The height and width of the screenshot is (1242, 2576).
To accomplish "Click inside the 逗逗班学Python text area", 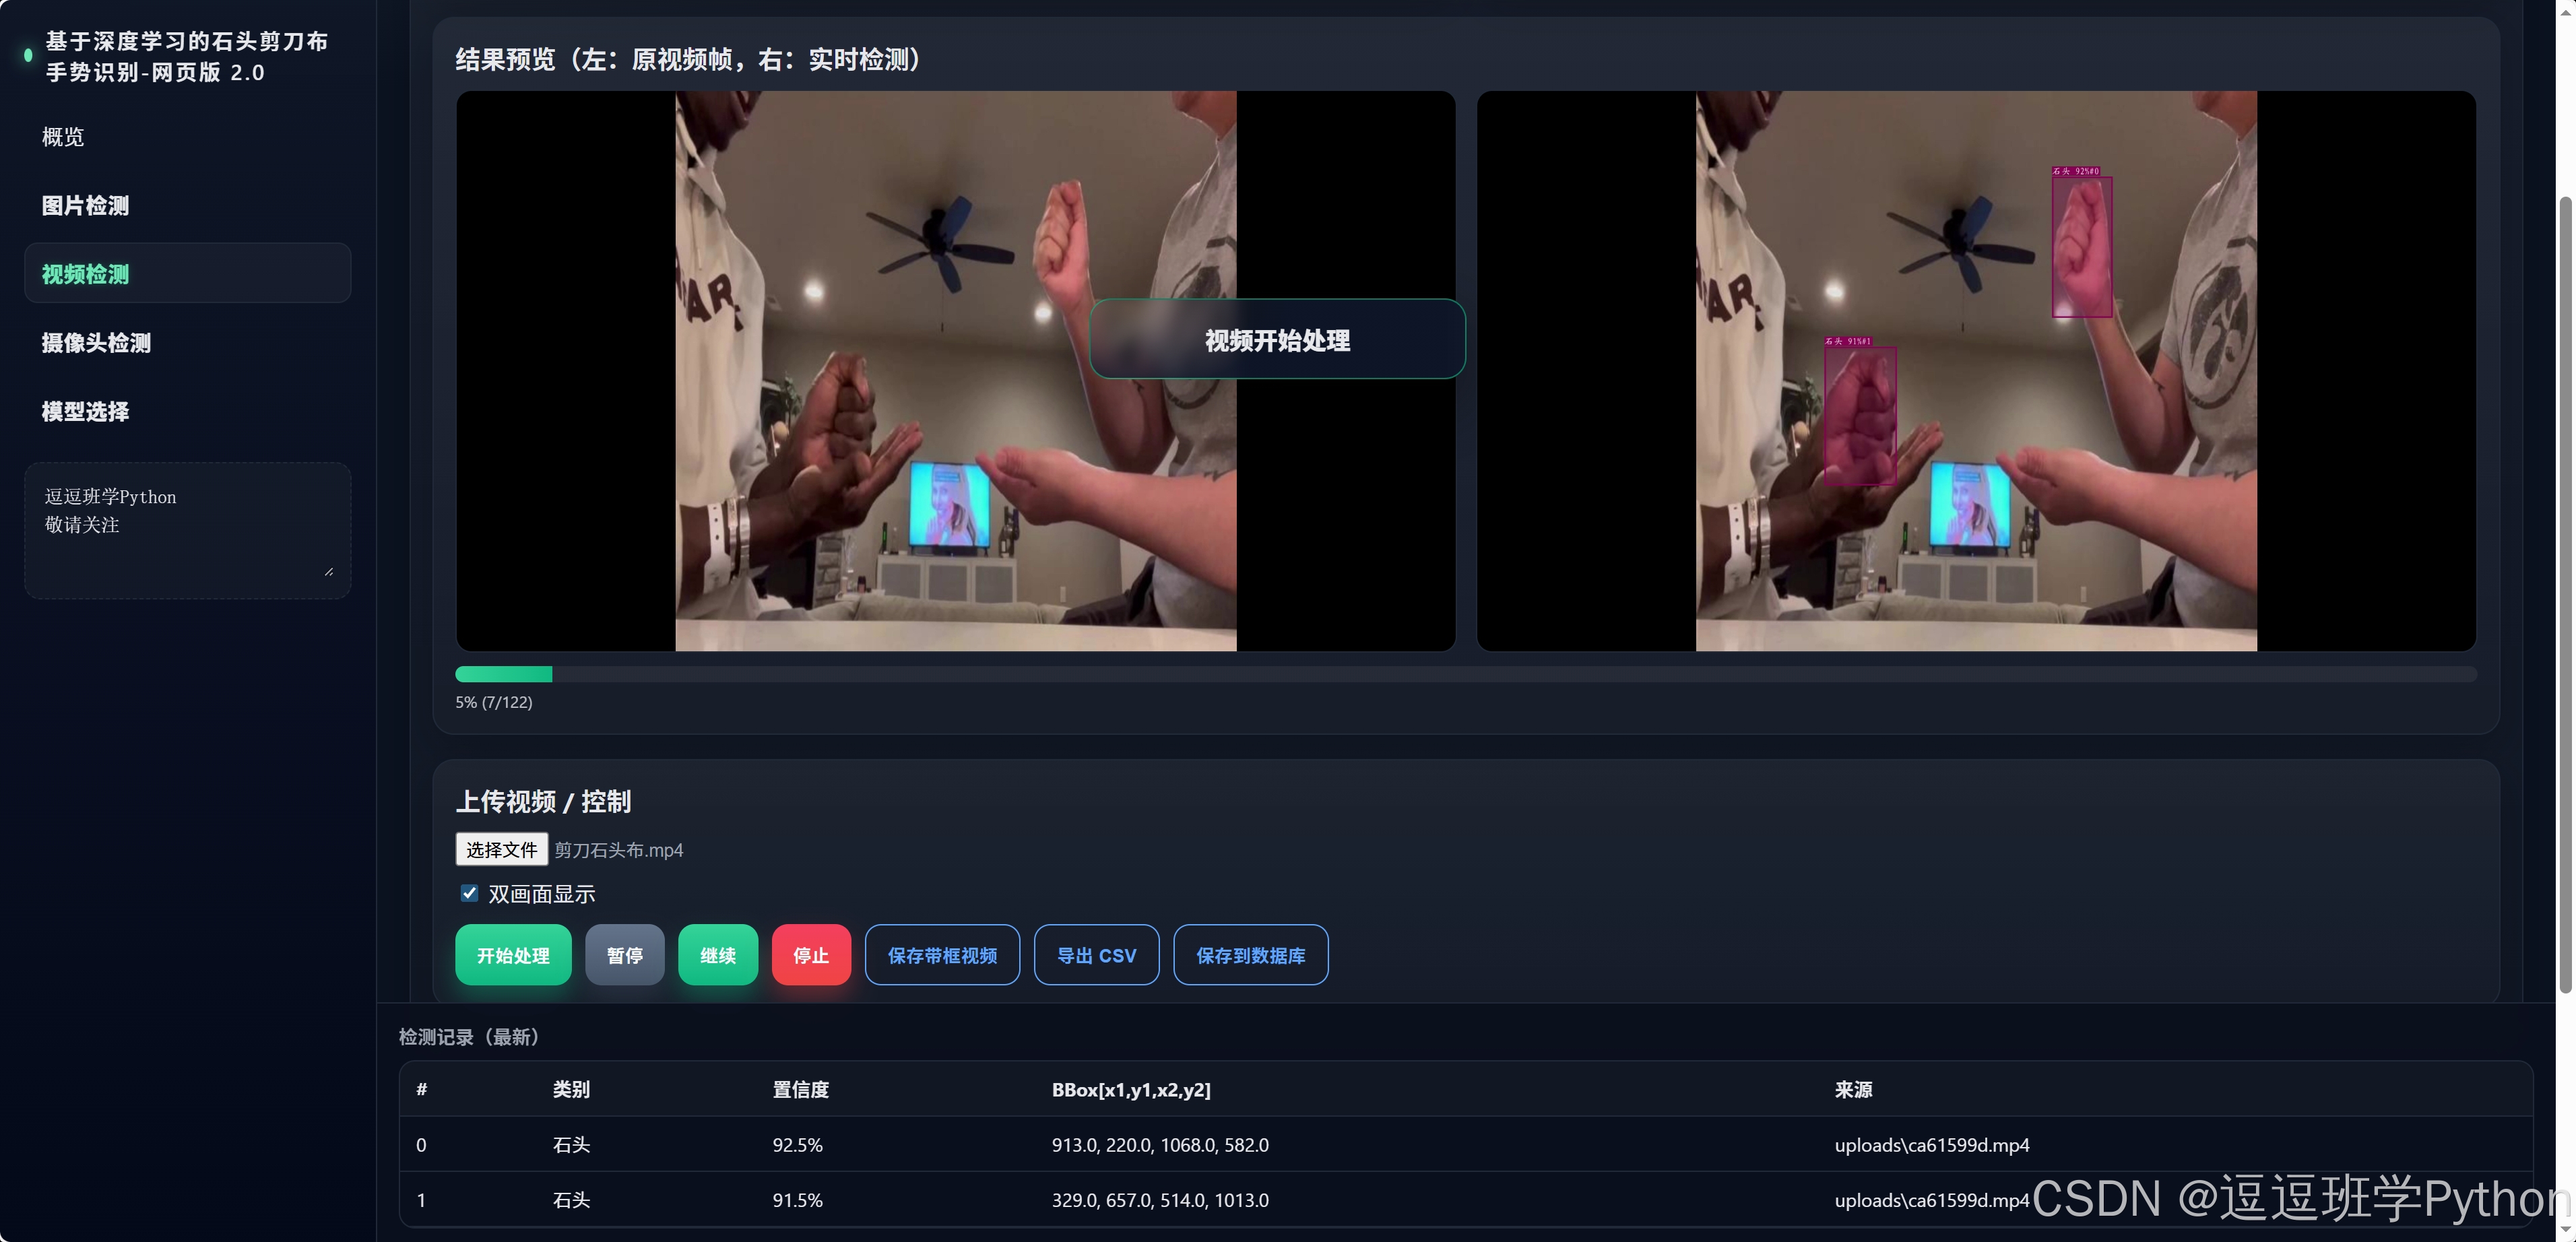I will tap(187, 530).
